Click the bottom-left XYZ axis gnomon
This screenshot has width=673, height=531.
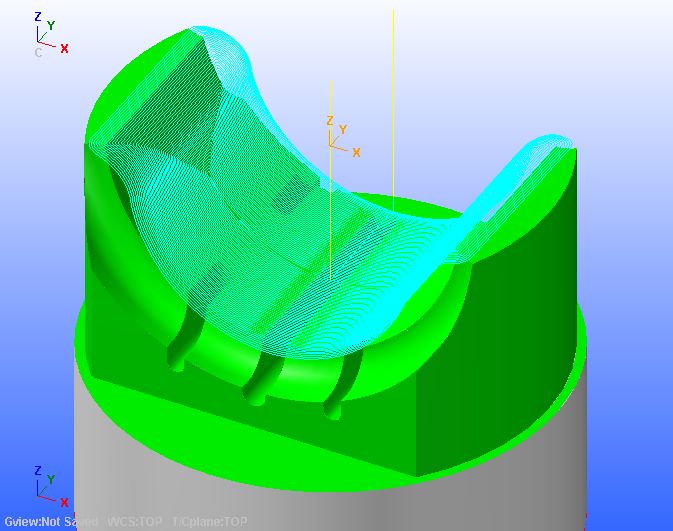click(51, 487)
